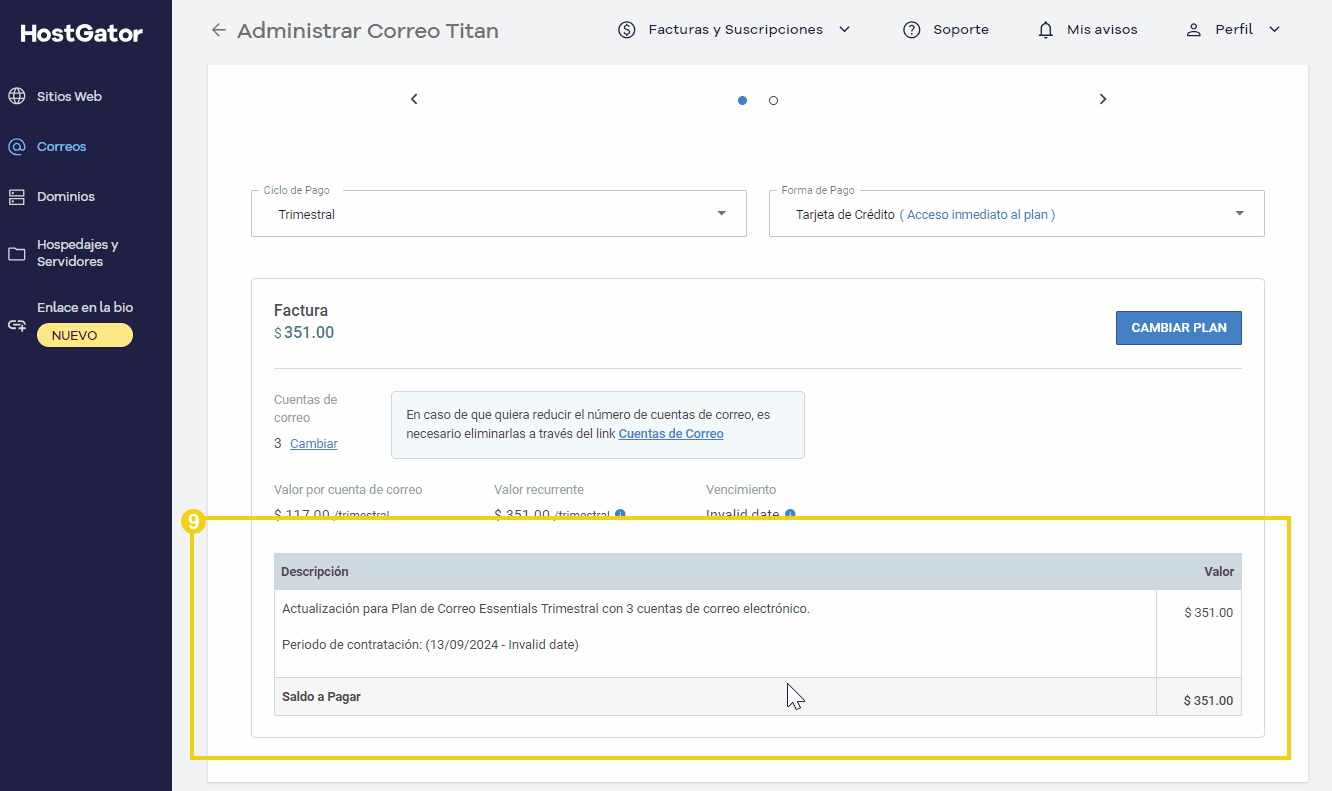
Task: Click the Valor por cuenta de correo label
Action: pos(348,490)
